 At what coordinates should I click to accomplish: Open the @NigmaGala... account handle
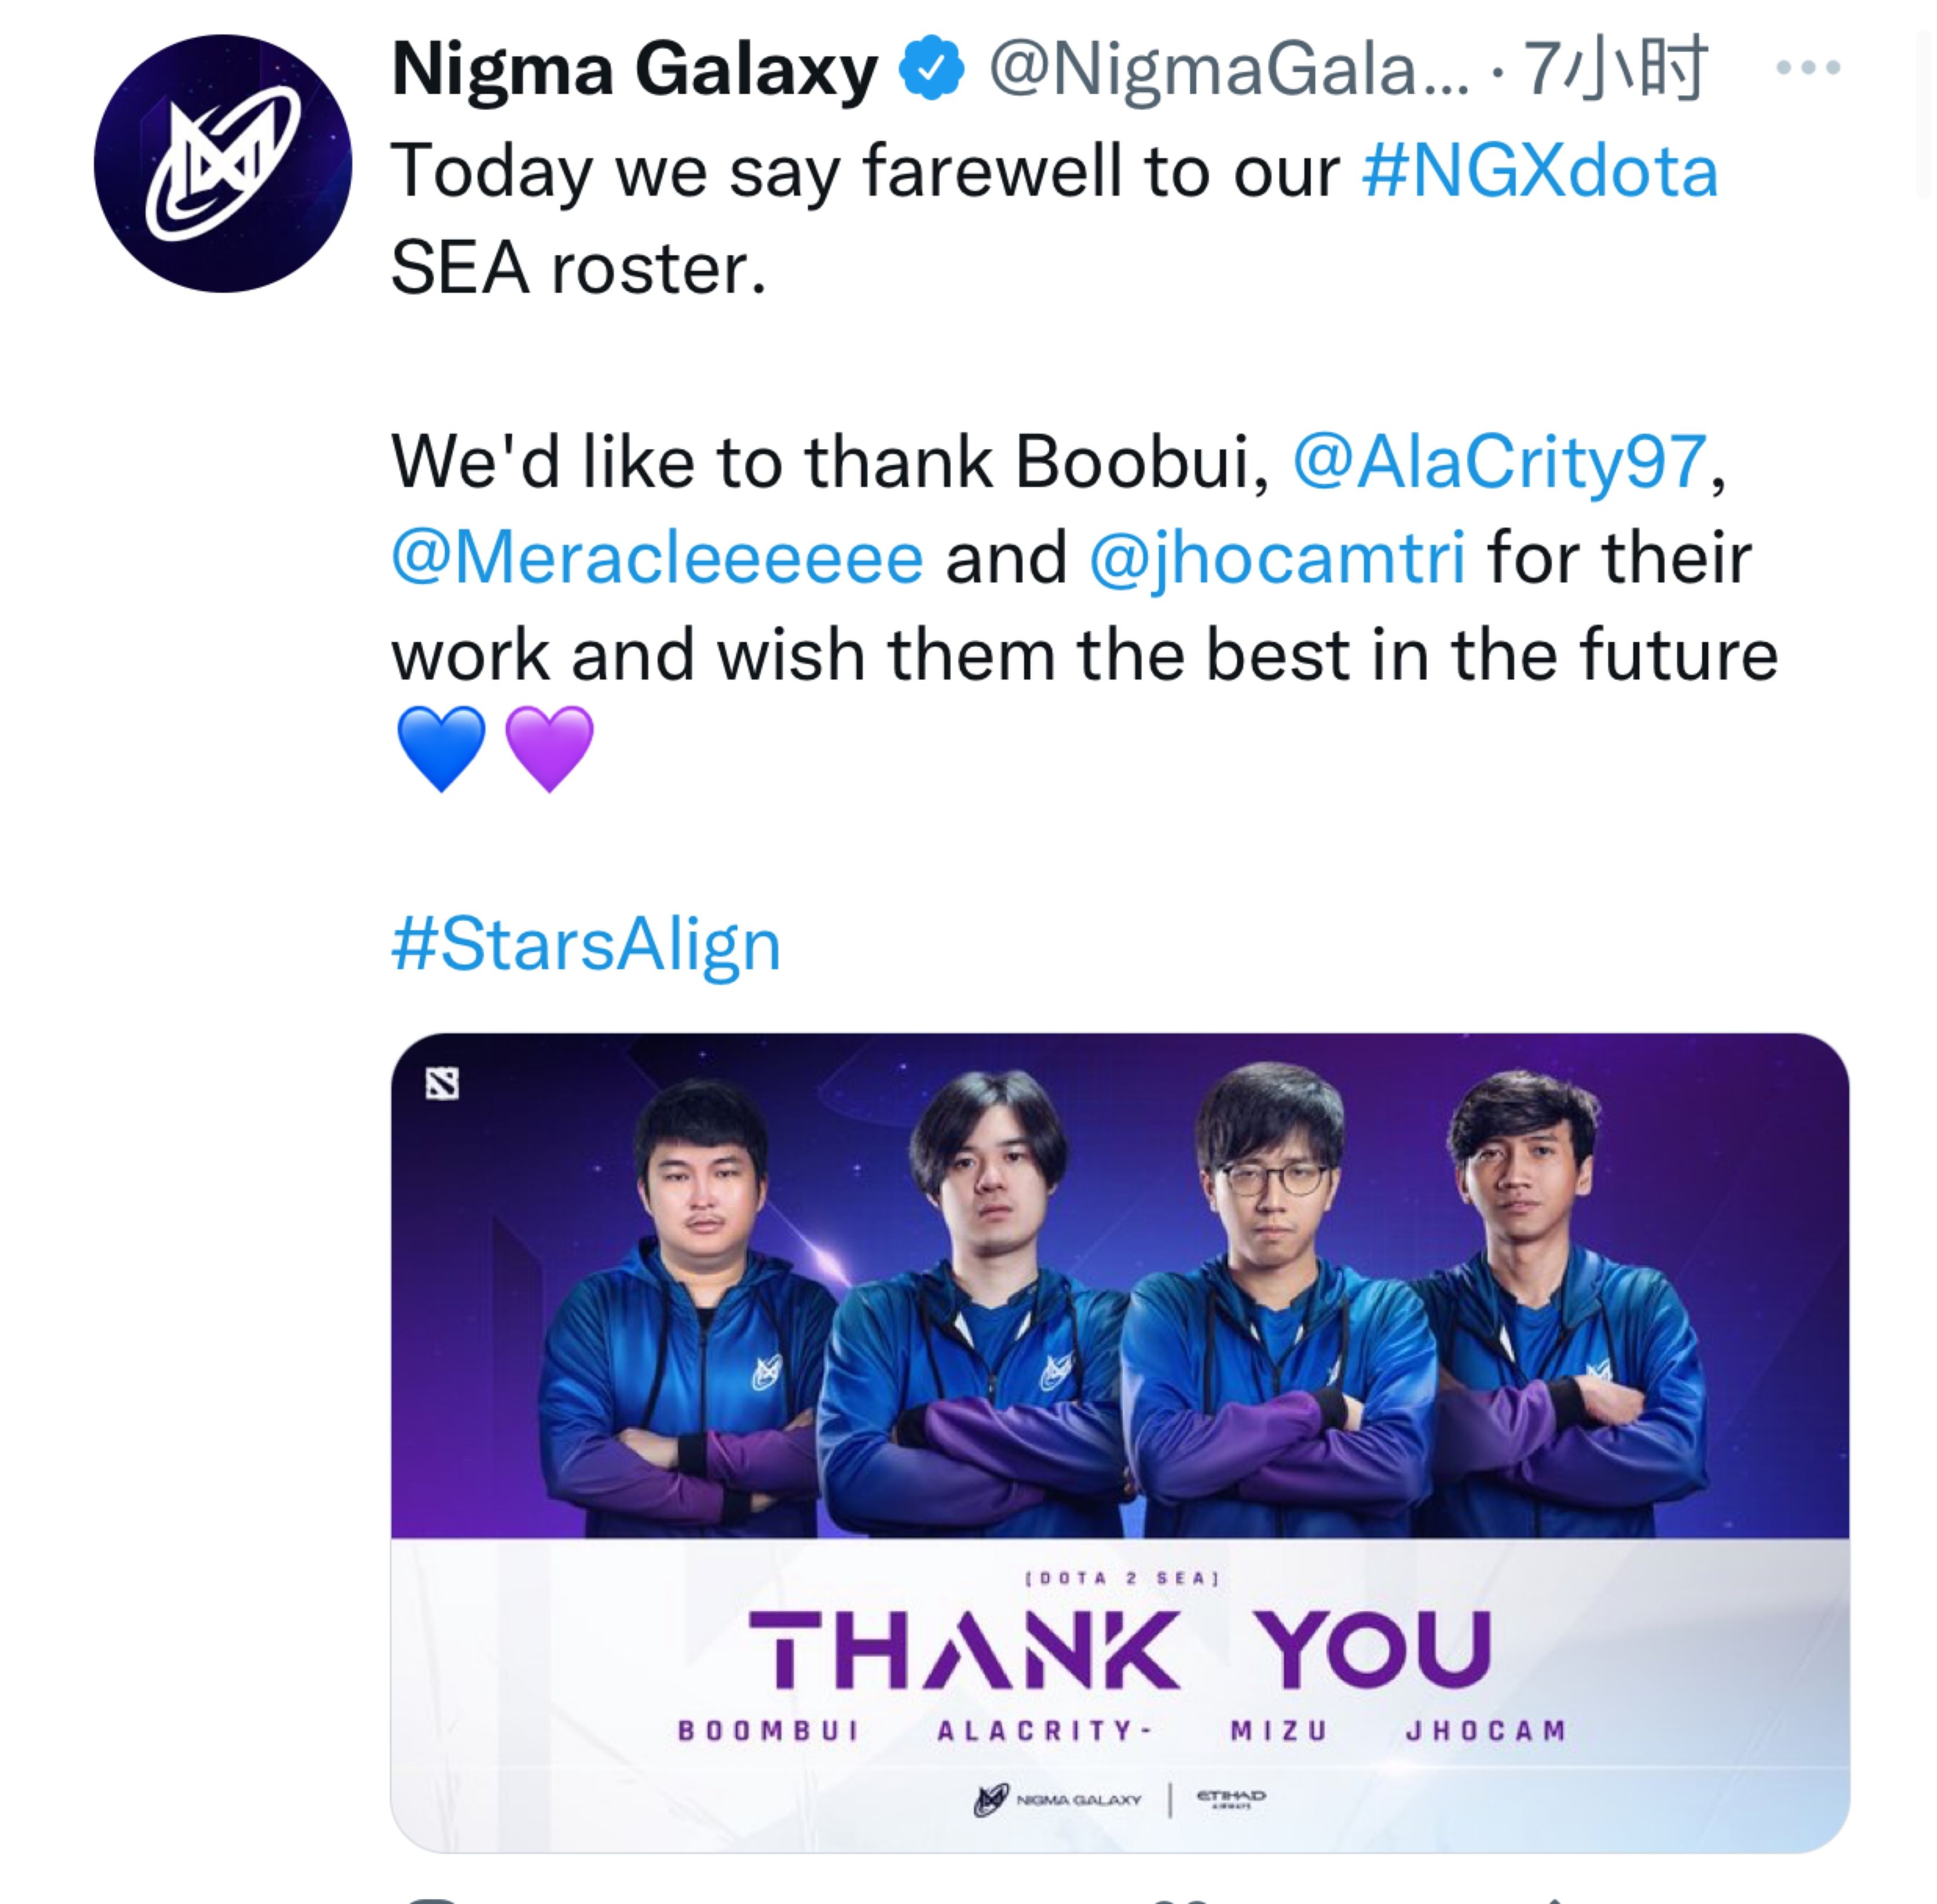click(1229, 70)
